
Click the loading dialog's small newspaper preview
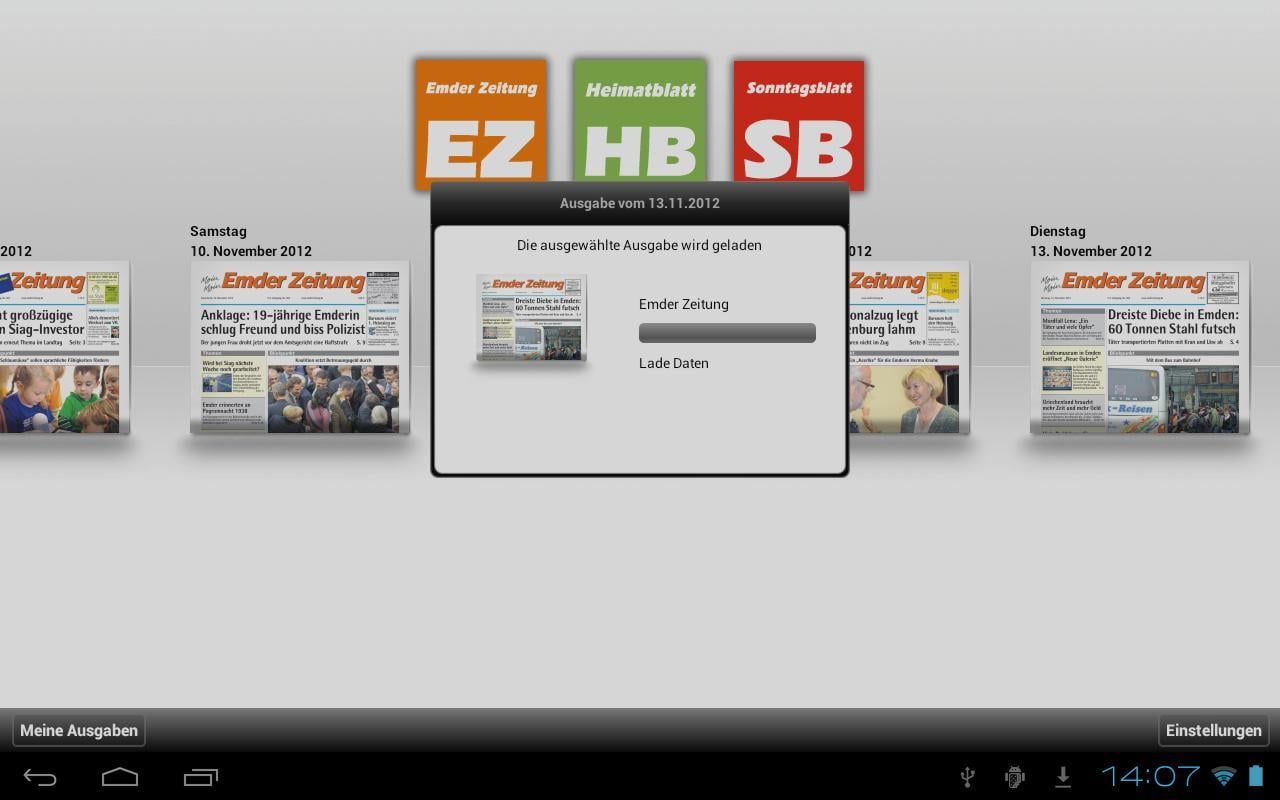pos(531,317)
